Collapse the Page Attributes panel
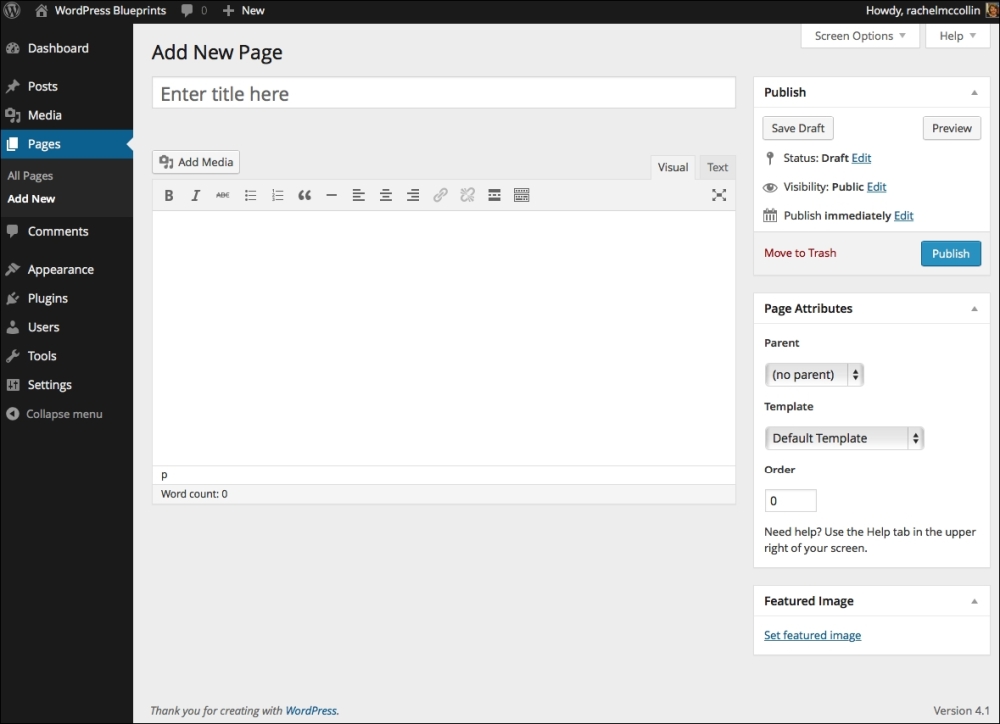Screen dimensions: 1000x724 974,309
